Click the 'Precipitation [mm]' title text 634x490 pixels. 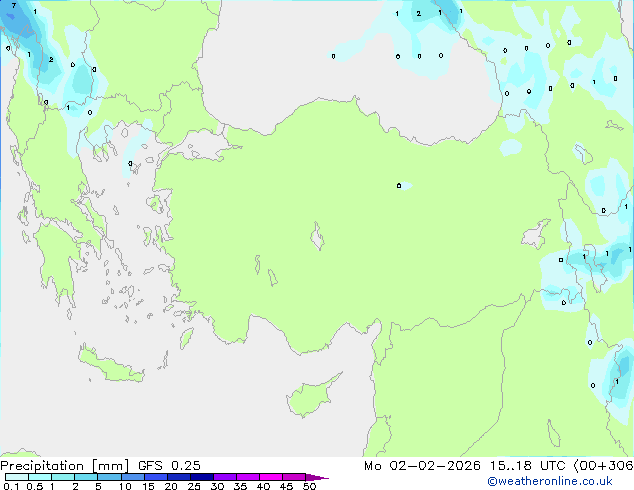pos(64,466)
